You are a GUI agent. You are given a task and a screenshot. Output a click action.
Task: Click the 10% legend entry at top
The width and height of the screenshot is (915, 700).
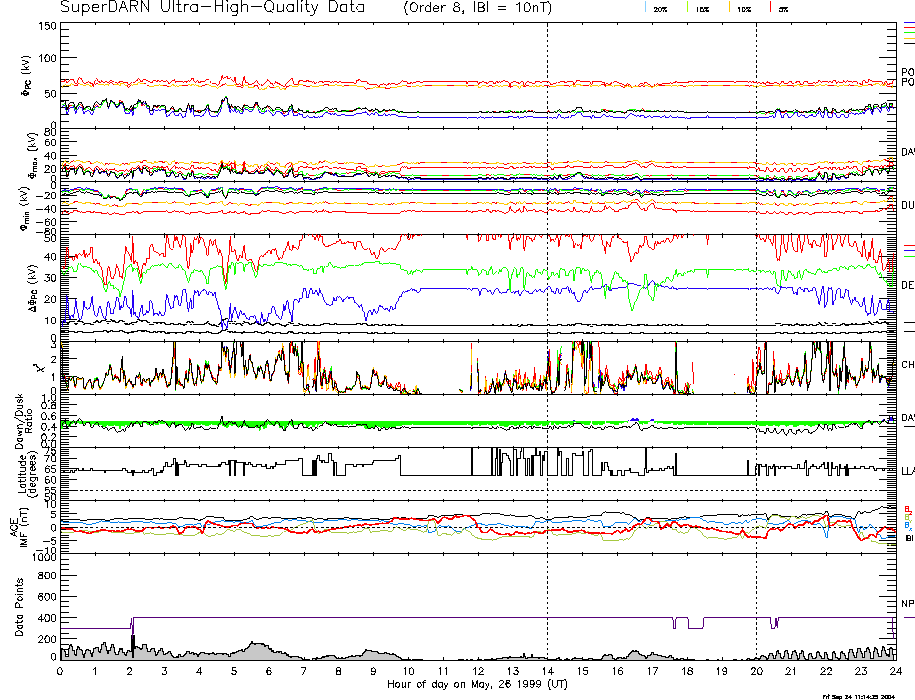point(743,9)
